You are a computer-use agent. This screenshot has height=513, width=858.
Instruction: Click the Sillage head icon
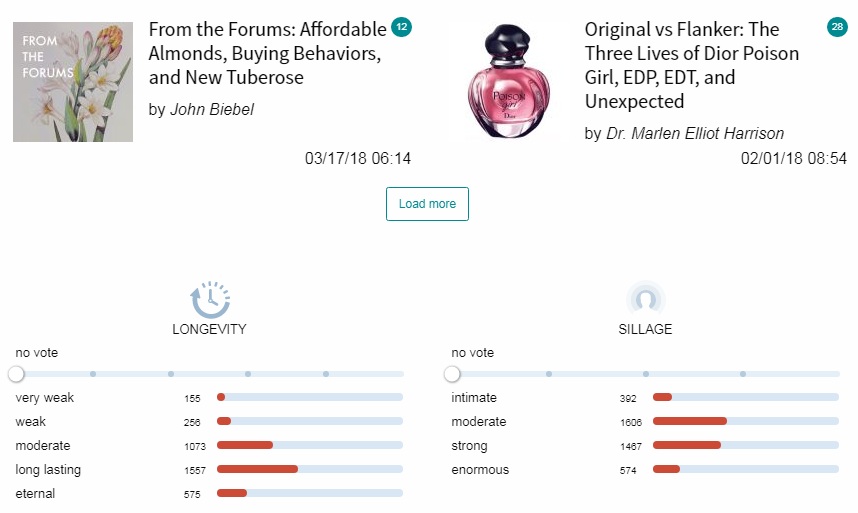(x=646, y=299)
